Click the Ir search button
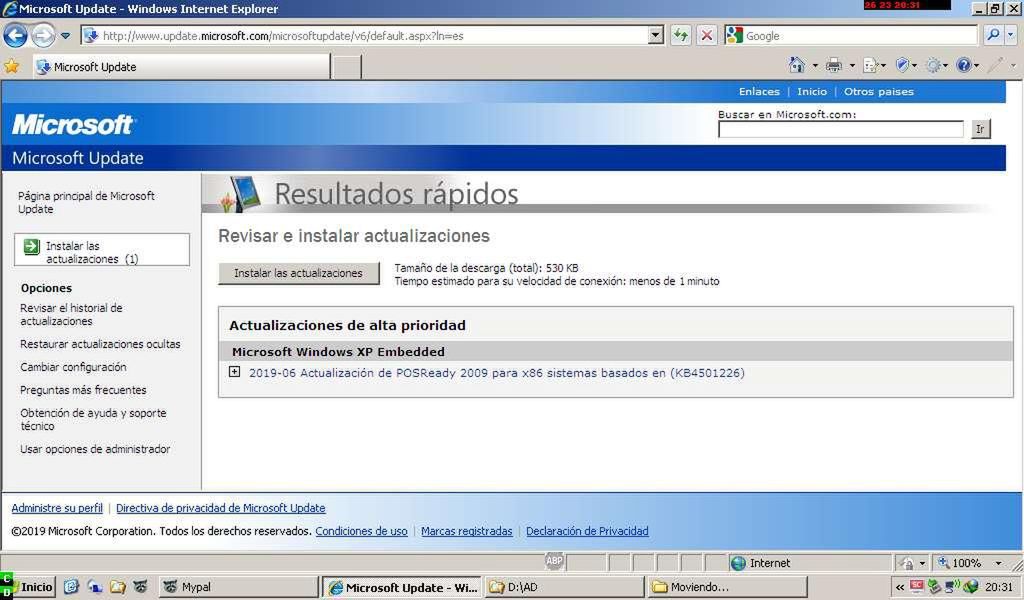This screenshot has height=600, width=1024. [x=980, y=129]
